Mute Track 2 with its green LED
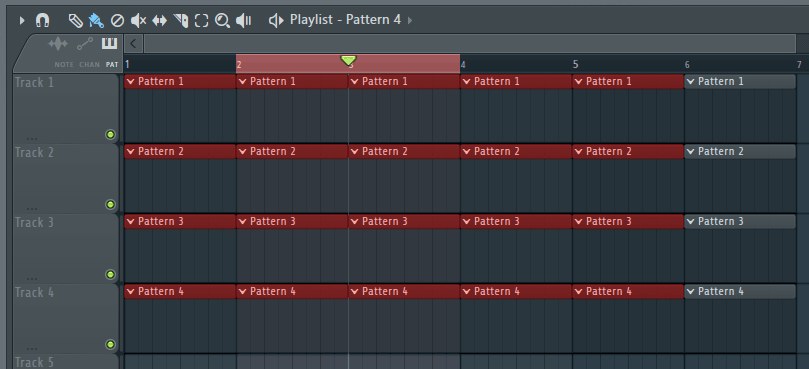Image resolution: width=809 pixels, height=369 pixels. click(x=110, y=204)
